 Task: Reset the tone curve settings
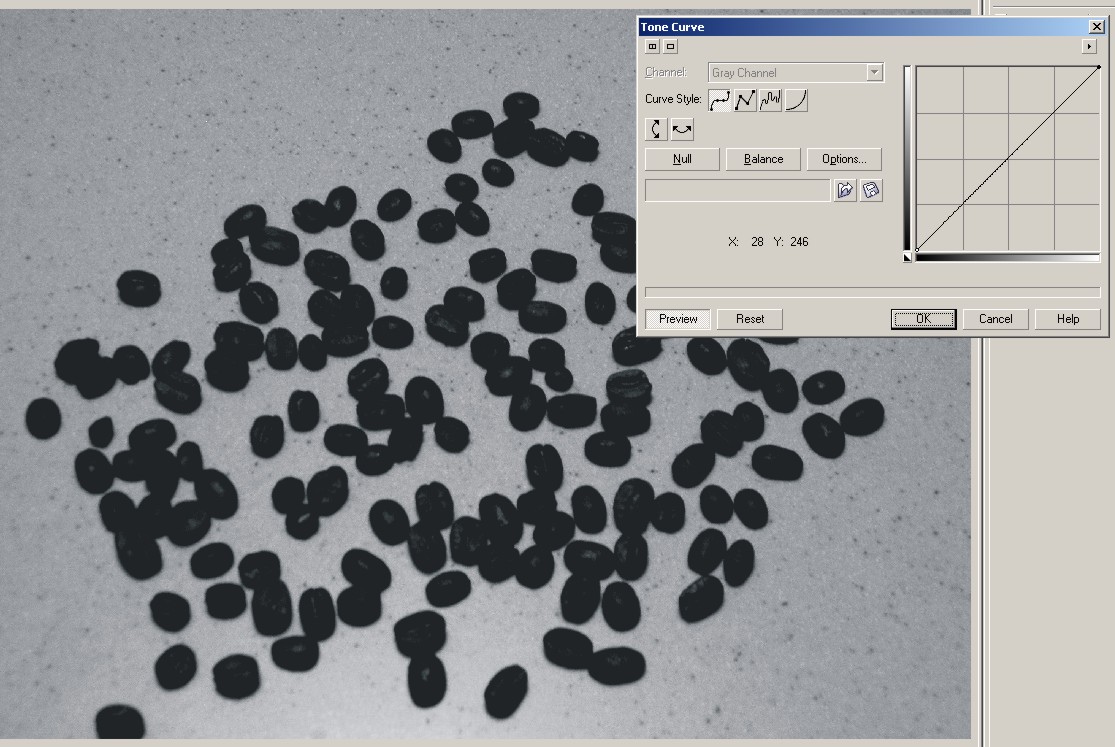(750, 319)
